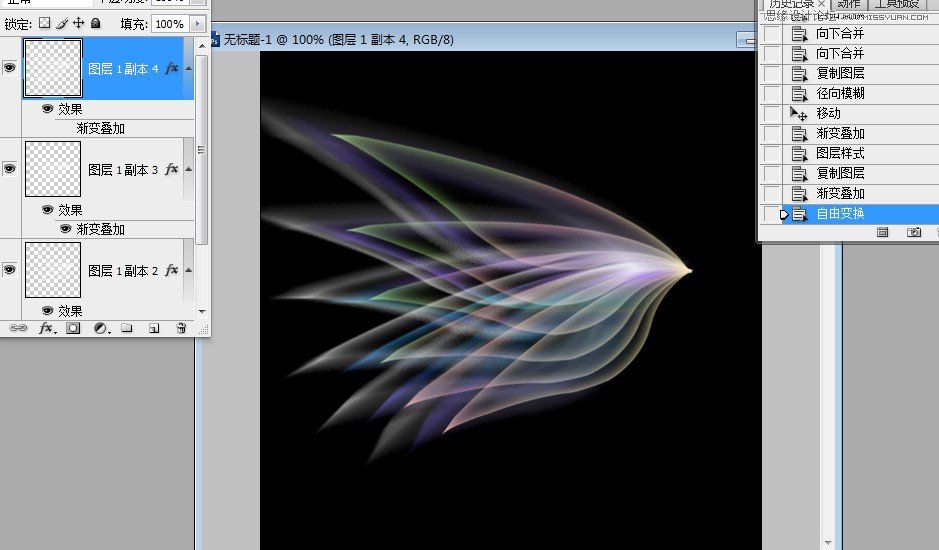Open the fill (填充) slider dropdown
This screenshot has height=550, width=939.
pyautogui.click(x=196, y=23)
